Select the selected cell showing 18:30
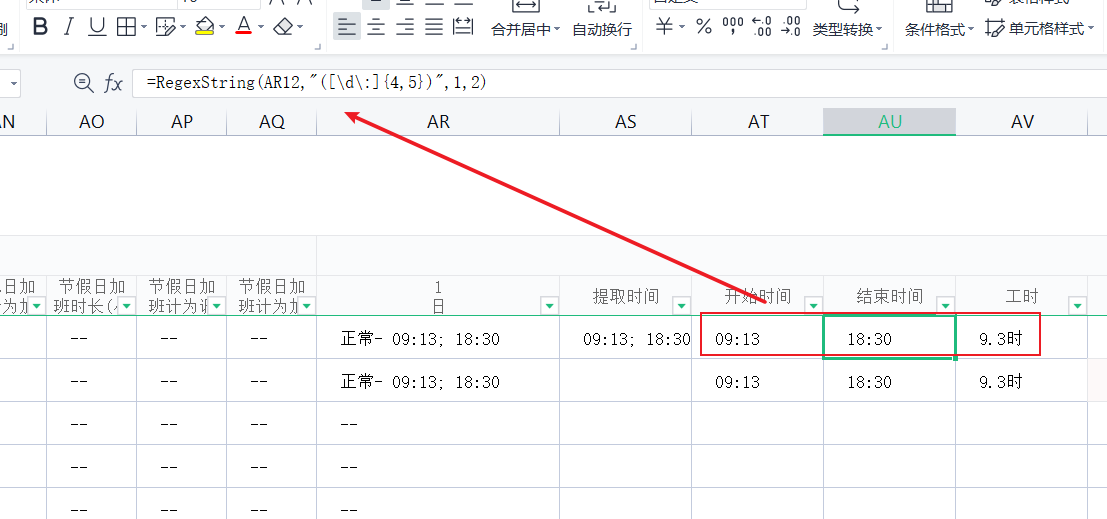The width and height of the screenshot is (1107, 519). 890,338
